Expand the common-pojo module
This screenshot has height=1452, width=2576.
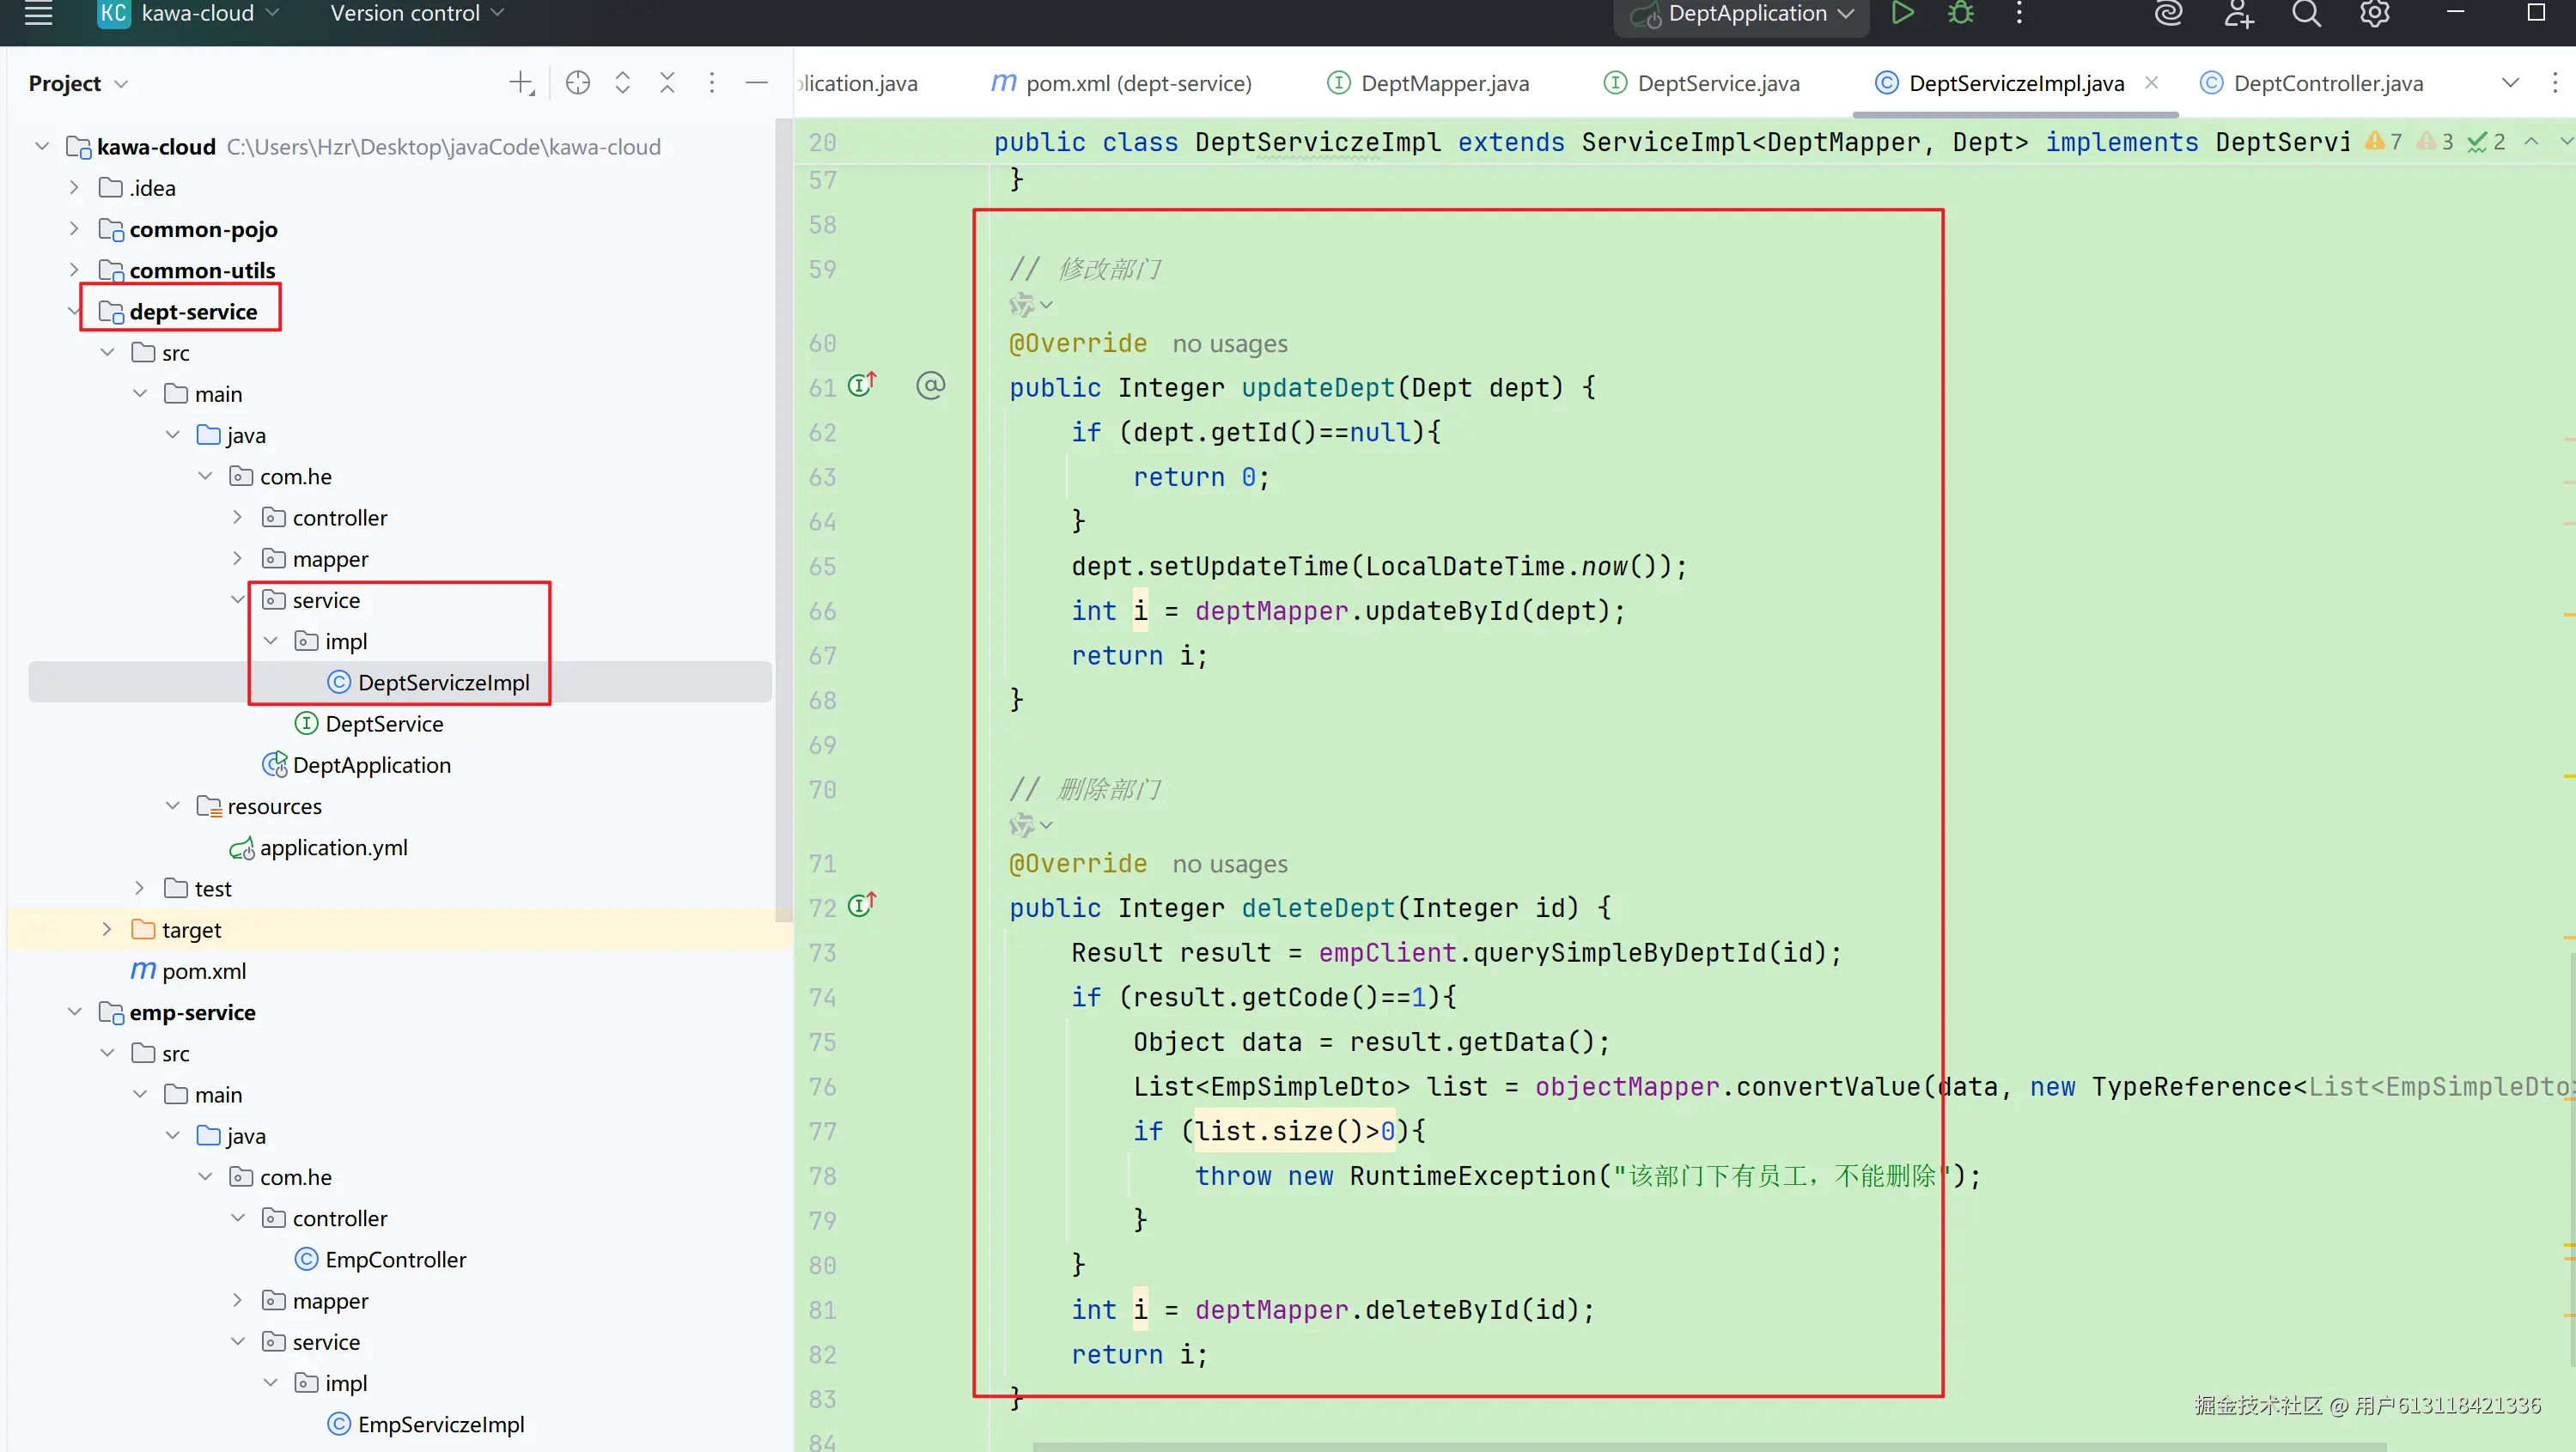[74, 229]
